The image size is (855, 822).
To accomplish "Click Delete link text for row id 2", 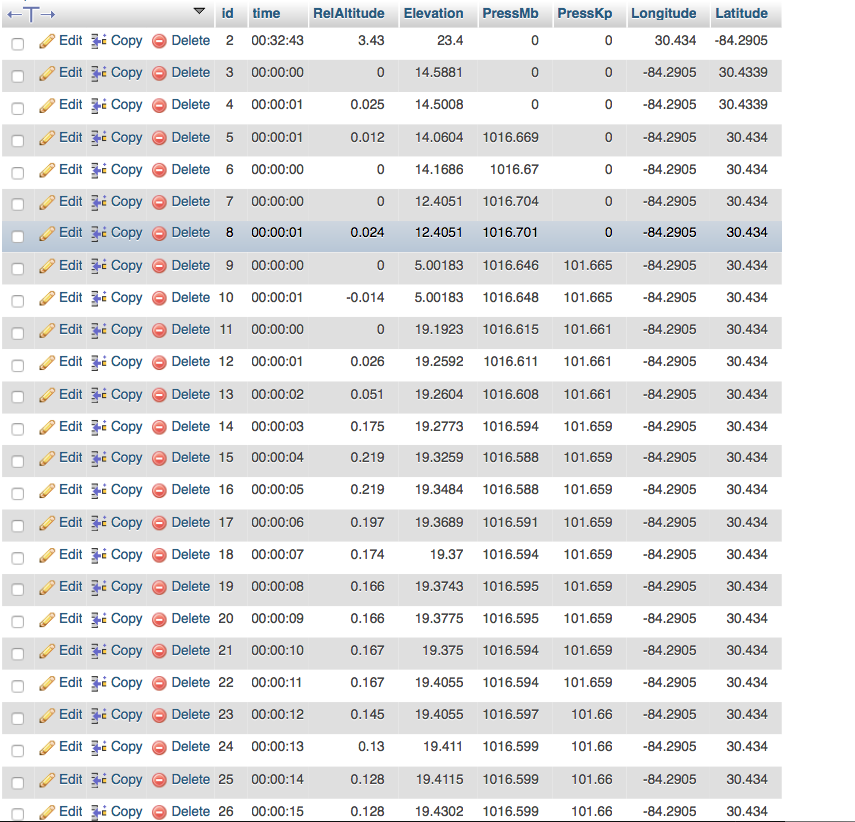I will 191,40.
